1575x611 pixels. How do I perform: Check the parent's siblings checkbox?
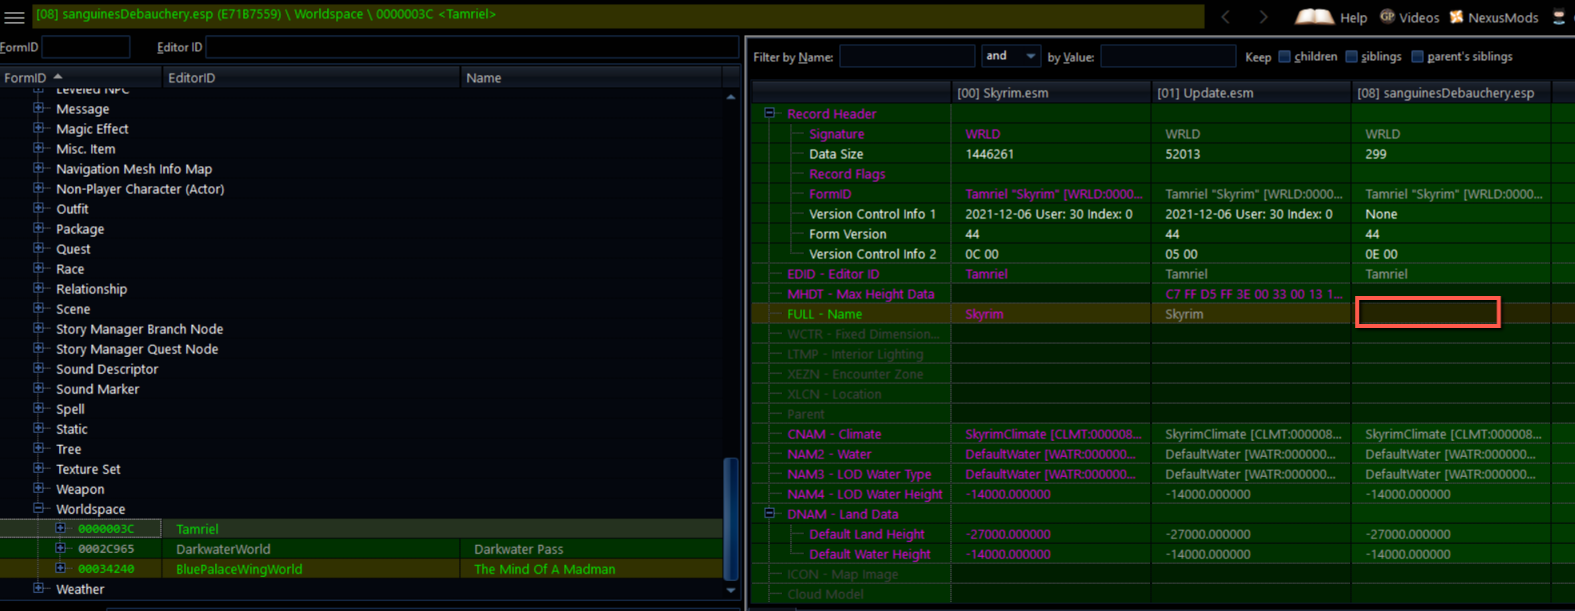pyautogui.click(x=1417, y=57)
